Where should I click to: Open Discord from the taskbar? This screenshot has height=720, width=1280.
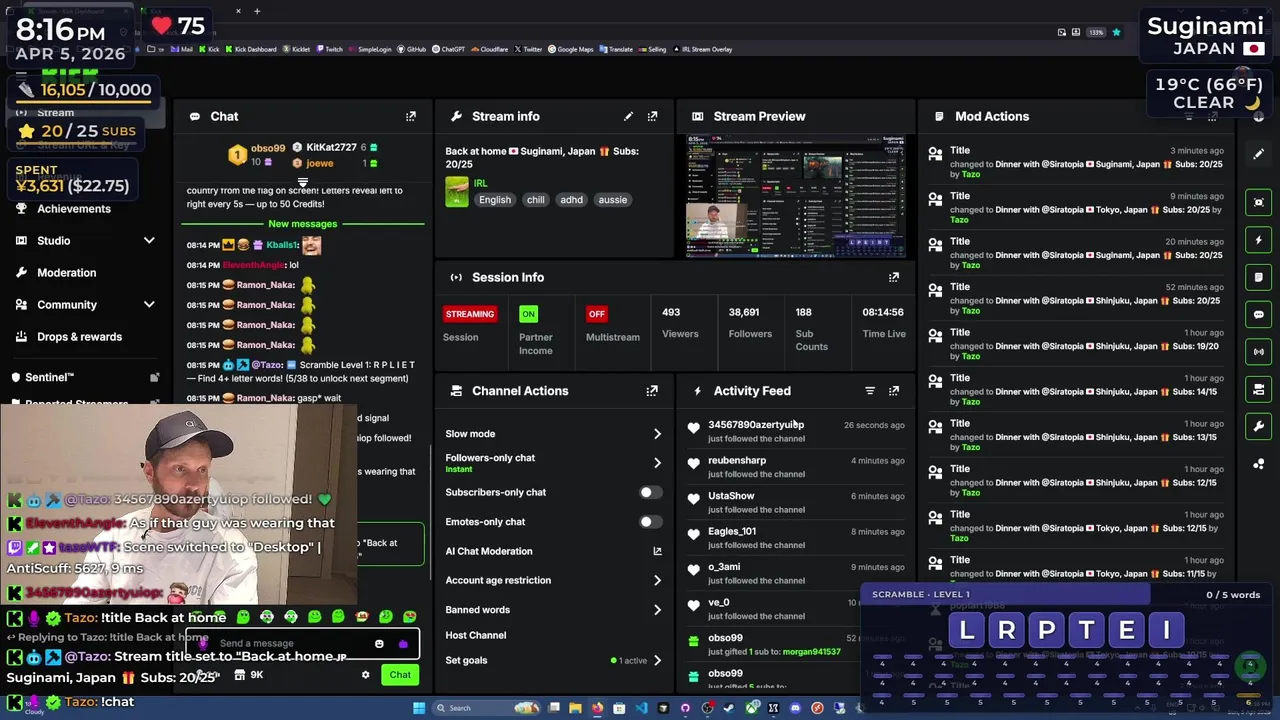point(795,708)
